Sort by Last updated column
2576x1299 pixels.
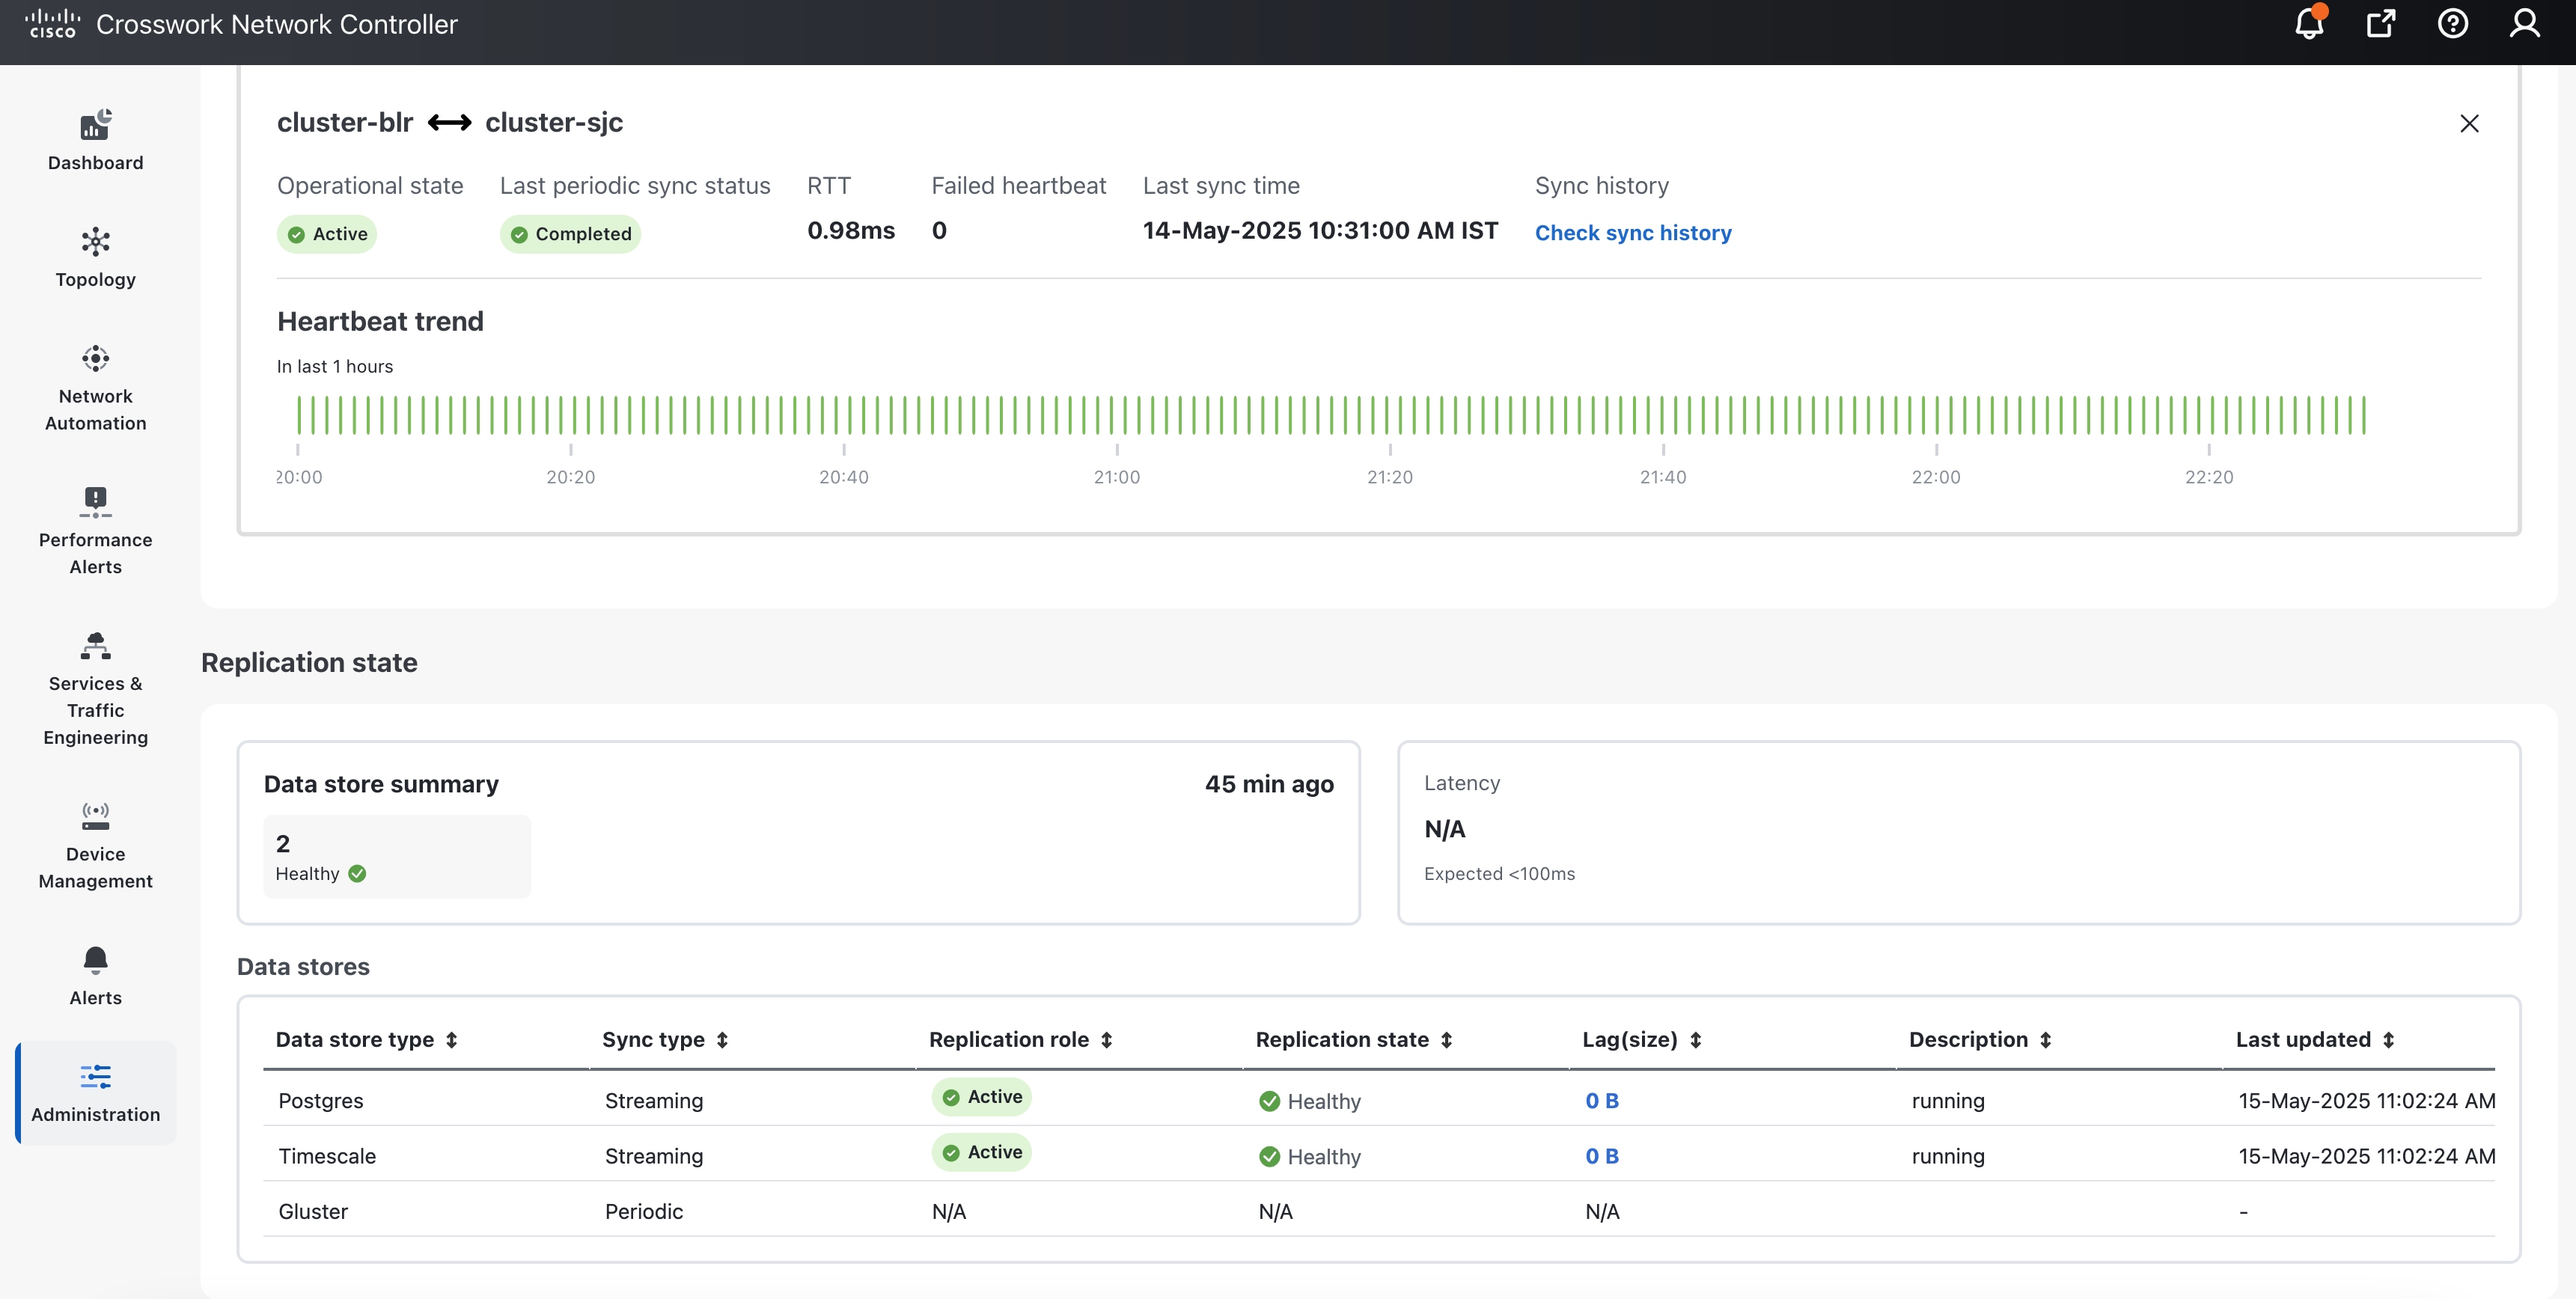(x=2315, y=1040)
